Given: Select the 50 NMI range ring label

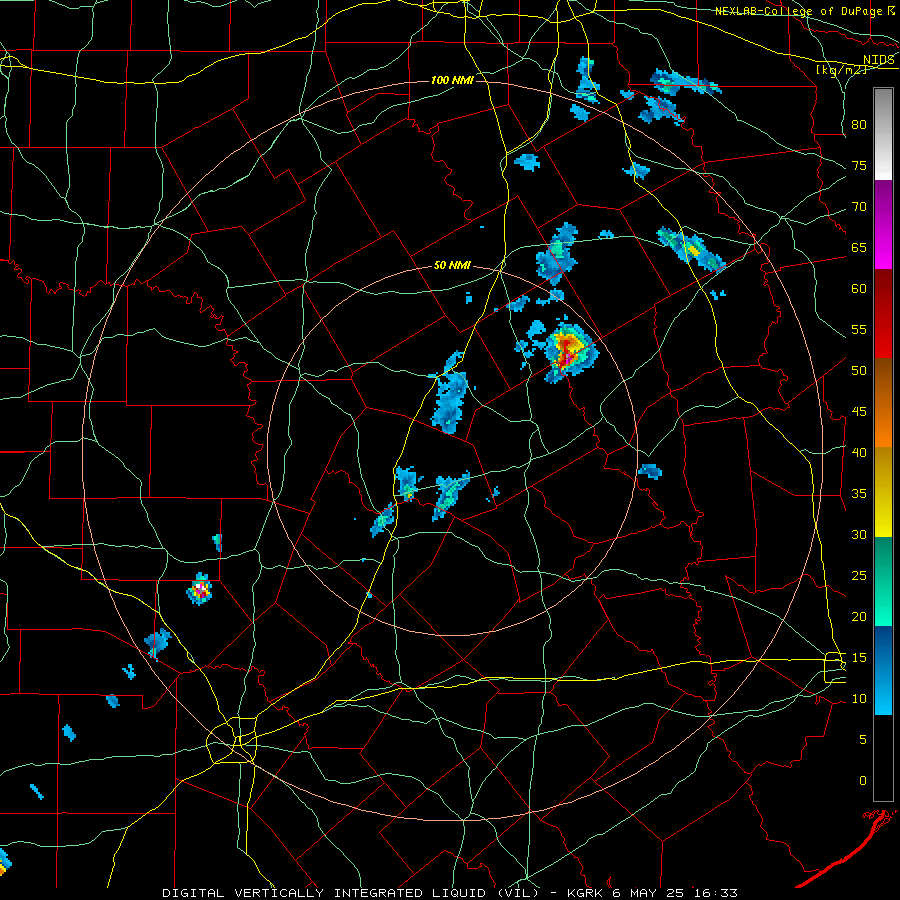Looking at the screenshot, I should [x=452, y=265].
